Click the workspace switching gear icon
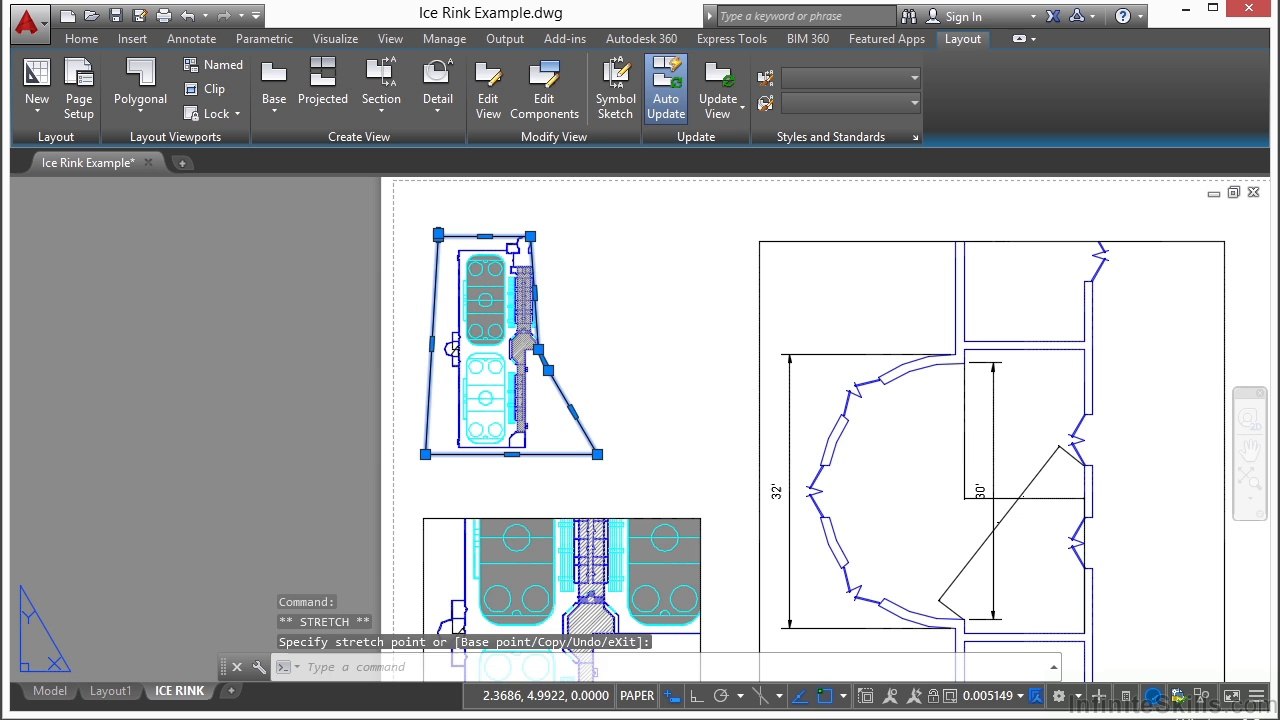Viewport: 1280px width, 720px height. pyautogui.click(x=1059, y=696)
